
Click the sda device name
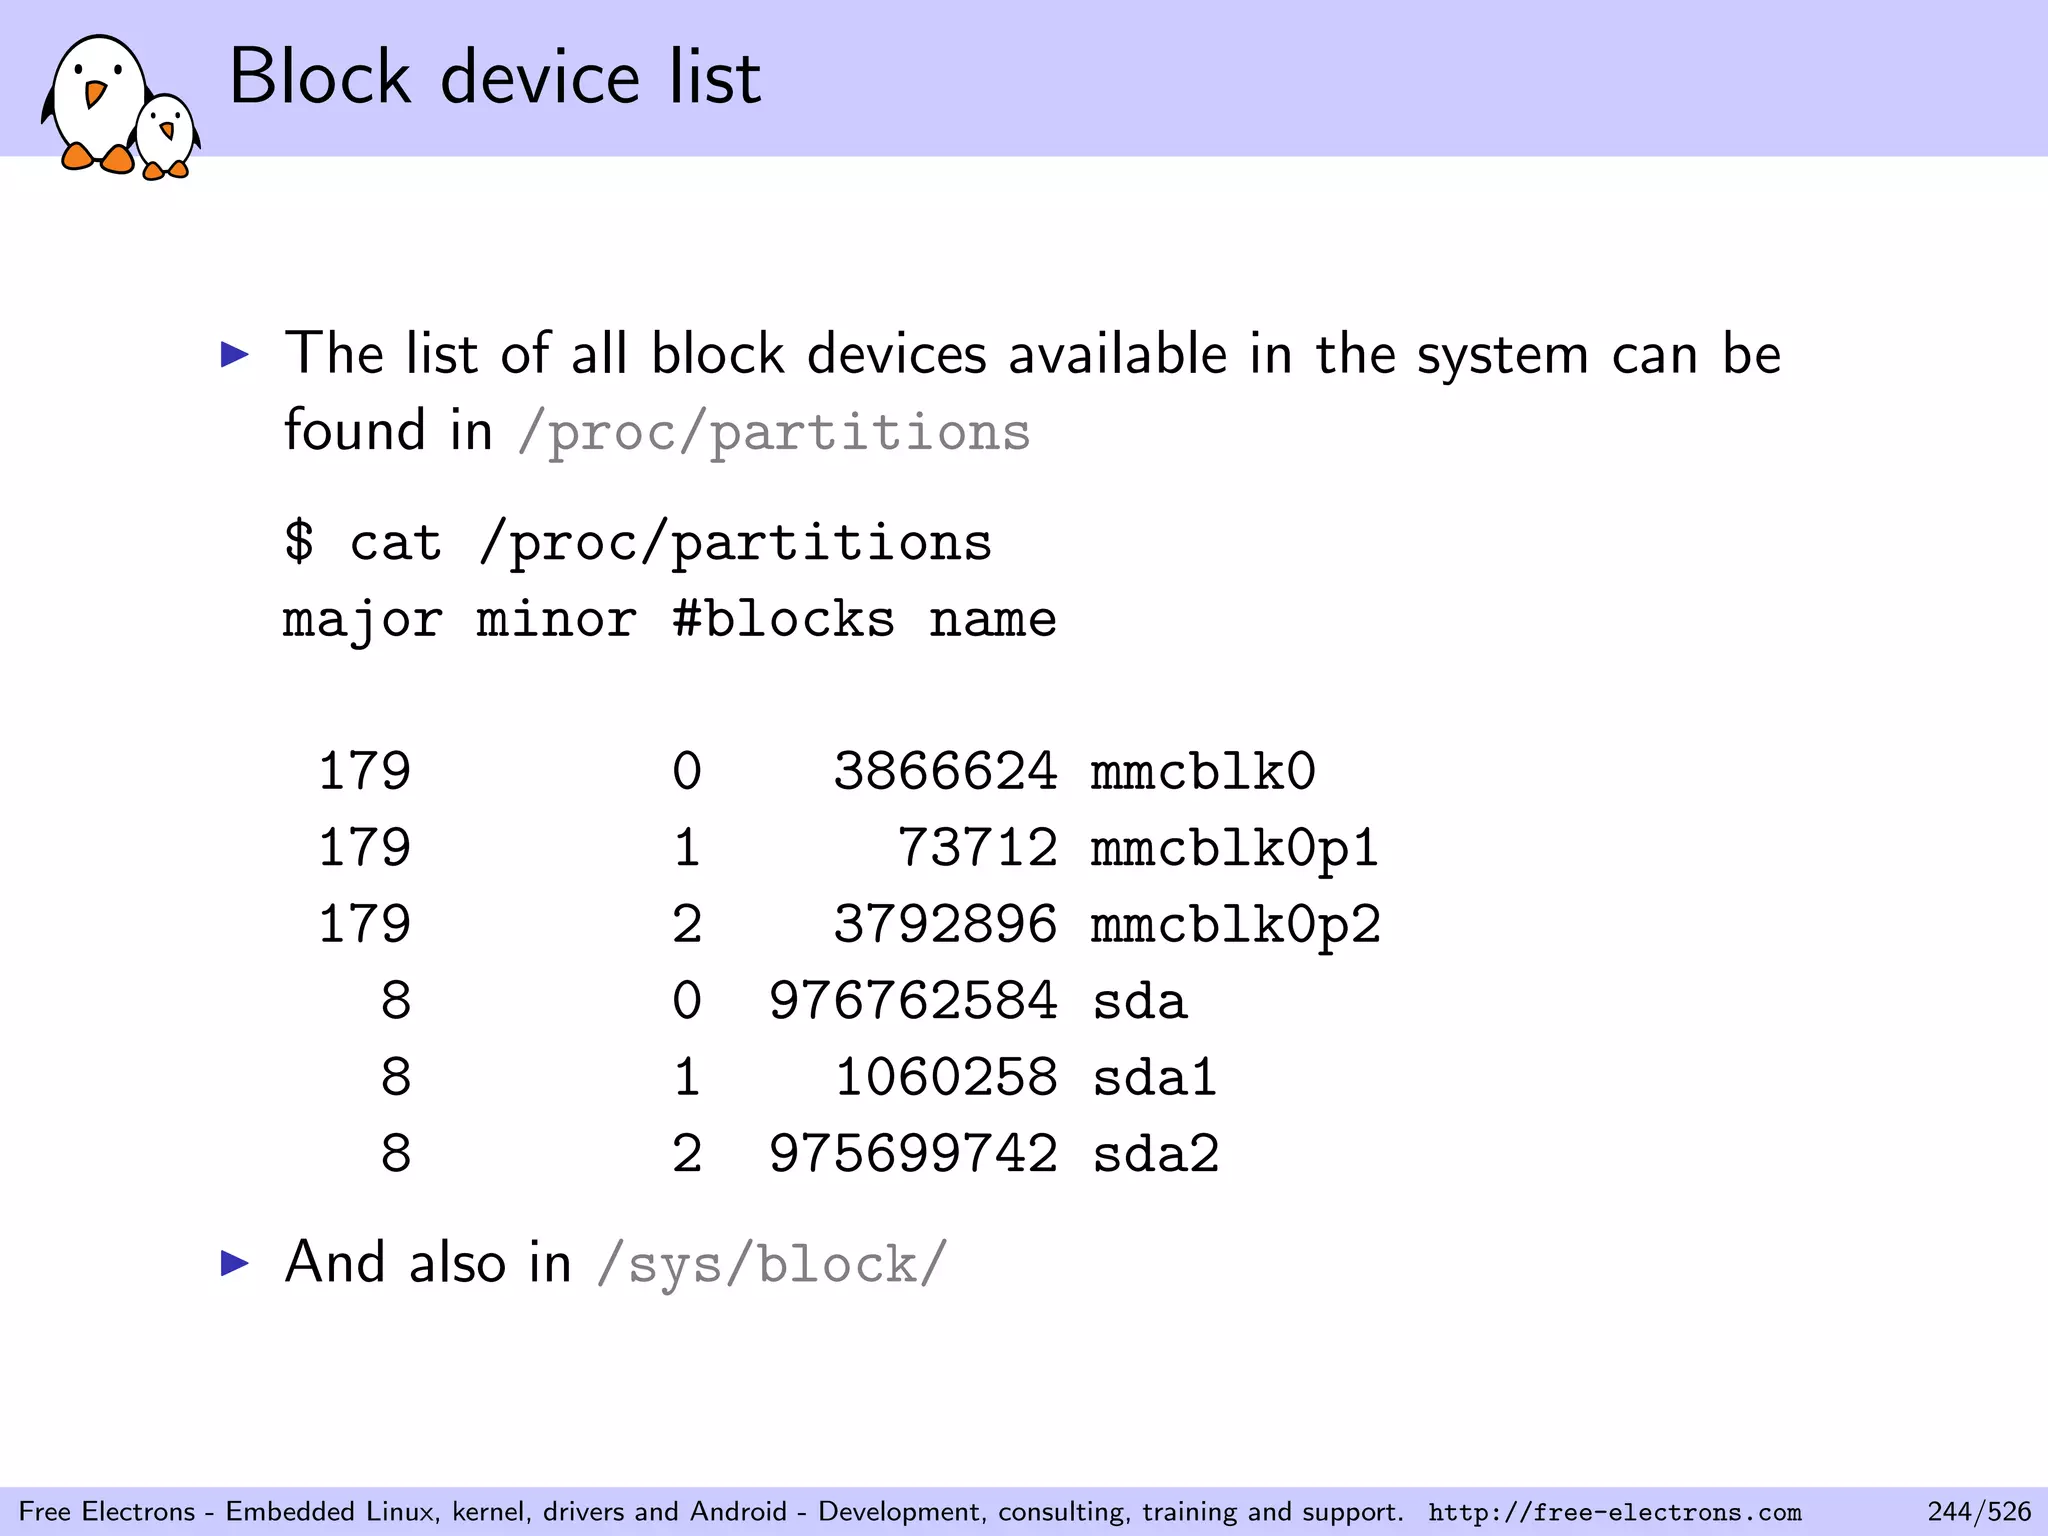pyautogui.click(x=1140, y=1002)
